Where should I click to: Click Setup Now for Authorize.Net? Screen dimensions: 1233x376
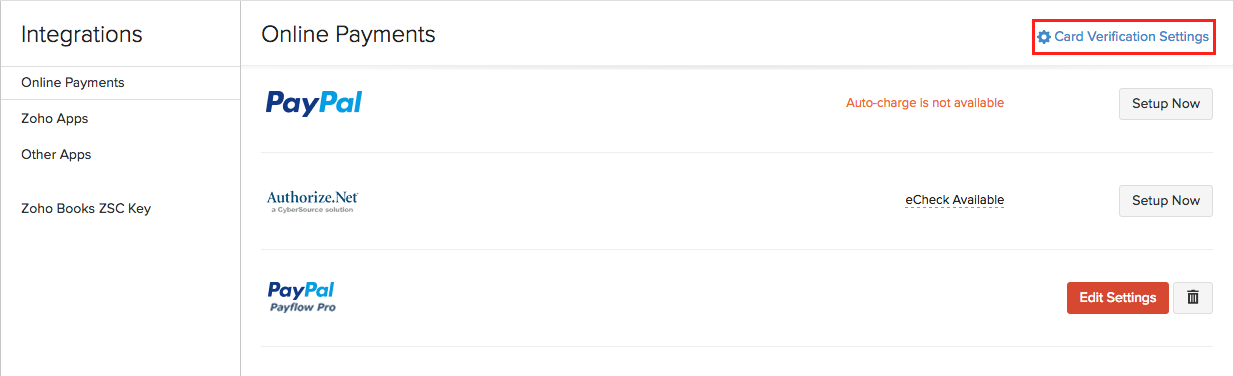[1165, 201]
